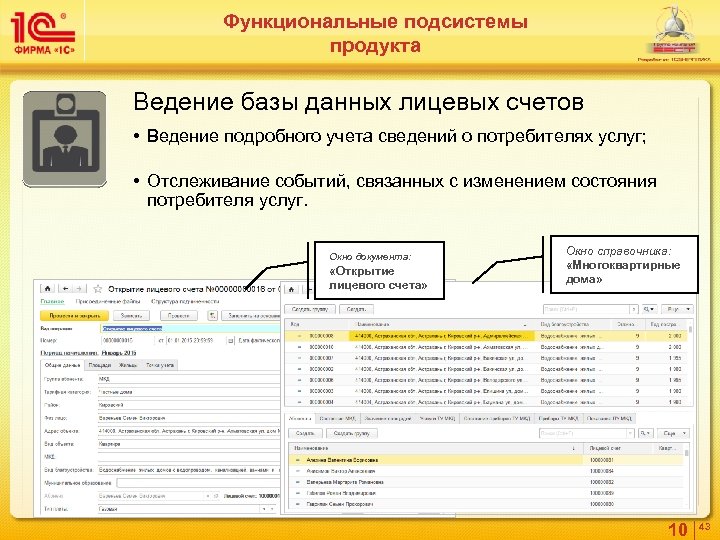
Task: Click the Физ. лицо field
Action: pyautogui.click(x=189, y=418)
